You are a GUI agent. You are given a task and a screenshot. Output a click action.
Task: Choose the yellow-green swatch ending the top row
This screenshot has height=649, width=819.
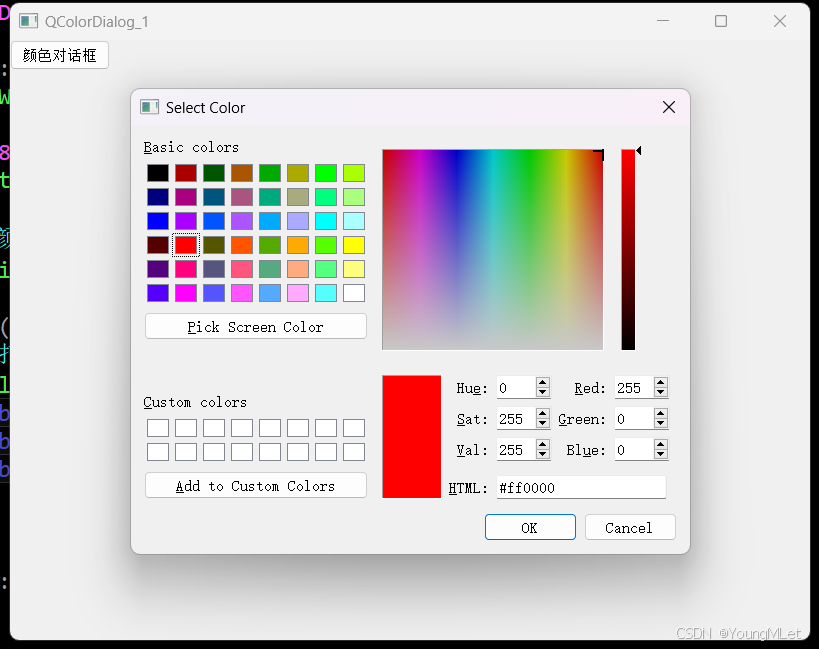(x=354, y=173)
